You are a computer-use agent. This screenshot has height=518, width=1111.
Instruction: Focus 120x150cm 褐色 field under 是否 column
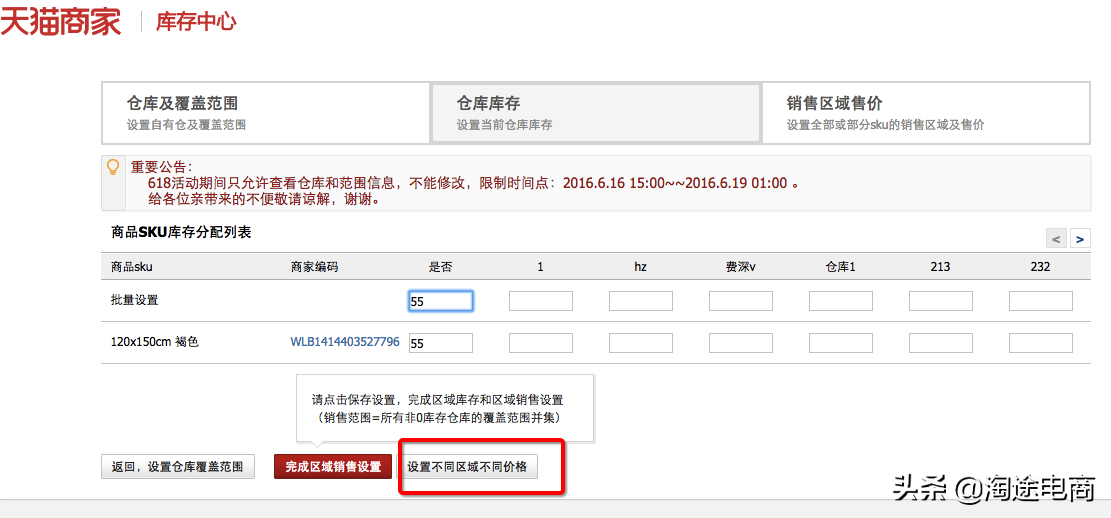pyautogui.click(x=441, y=343)
